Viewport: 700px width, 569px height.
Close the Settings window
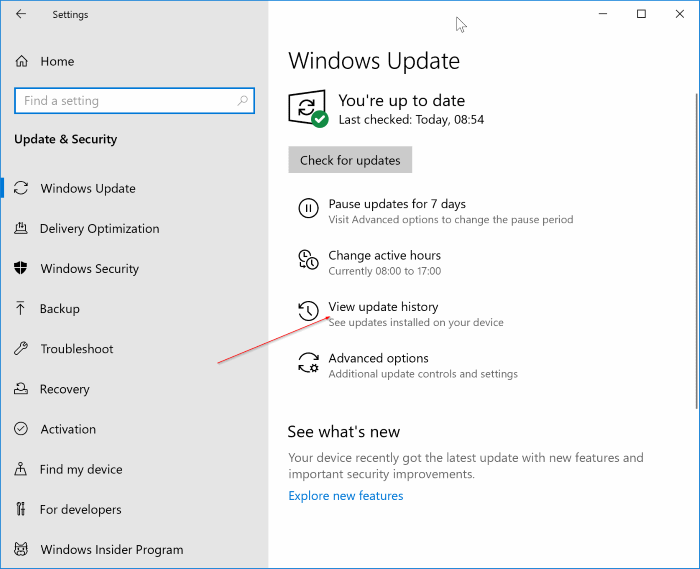pos(679,14)
